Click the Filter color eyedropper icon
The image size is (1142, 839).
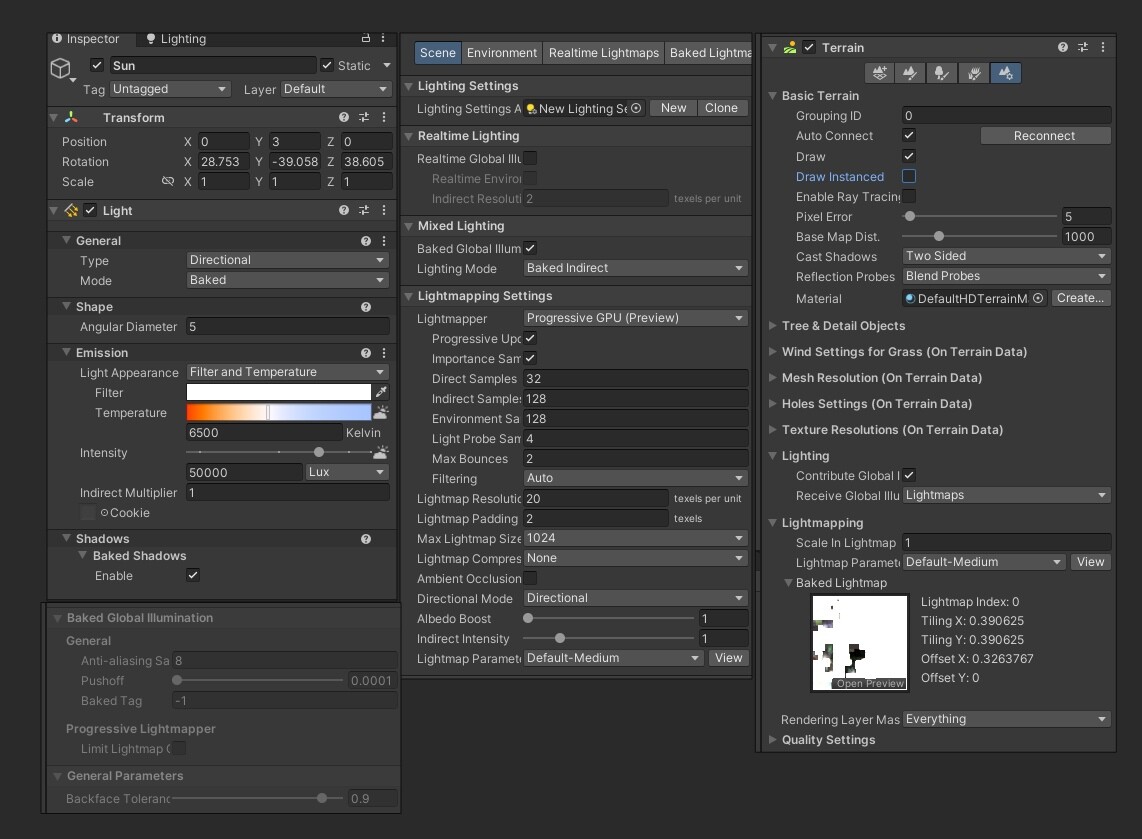[x=381, y=392]
